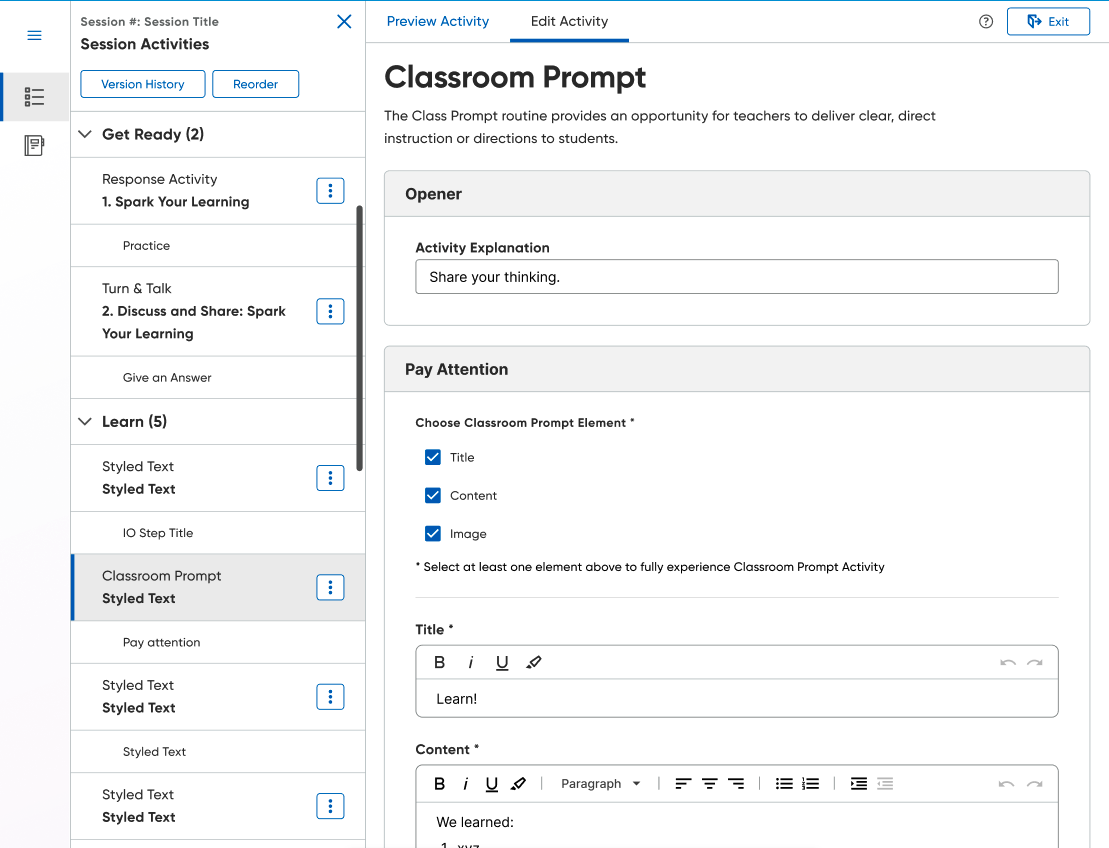
Task: Open the hamburger menu in left rail
Action: click(x=34, y=36)
